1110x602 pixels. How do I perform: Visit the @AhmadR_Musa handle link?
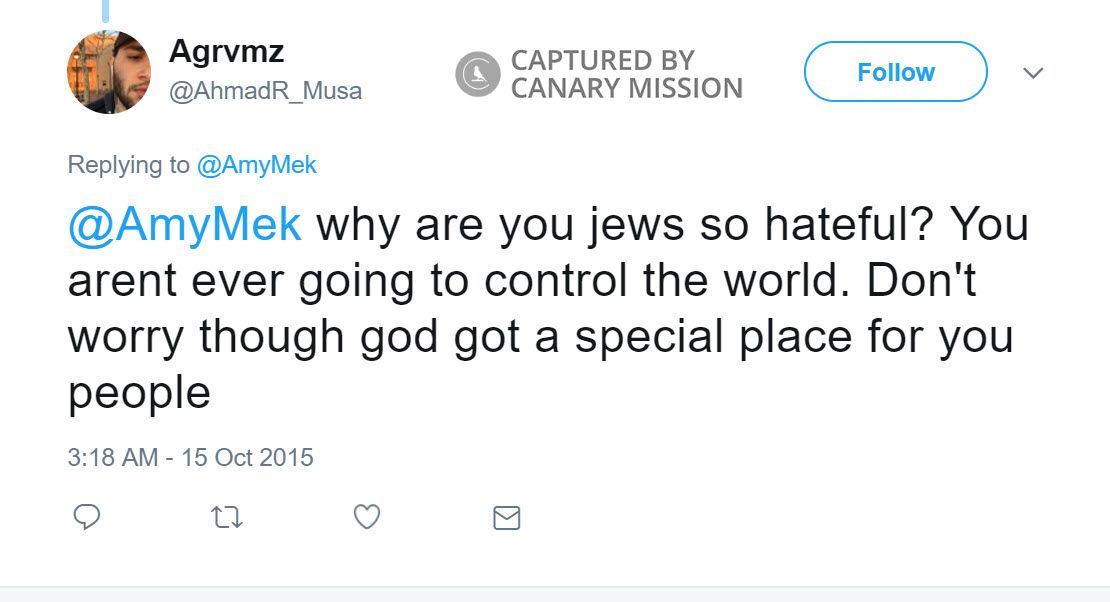[265, 92]
